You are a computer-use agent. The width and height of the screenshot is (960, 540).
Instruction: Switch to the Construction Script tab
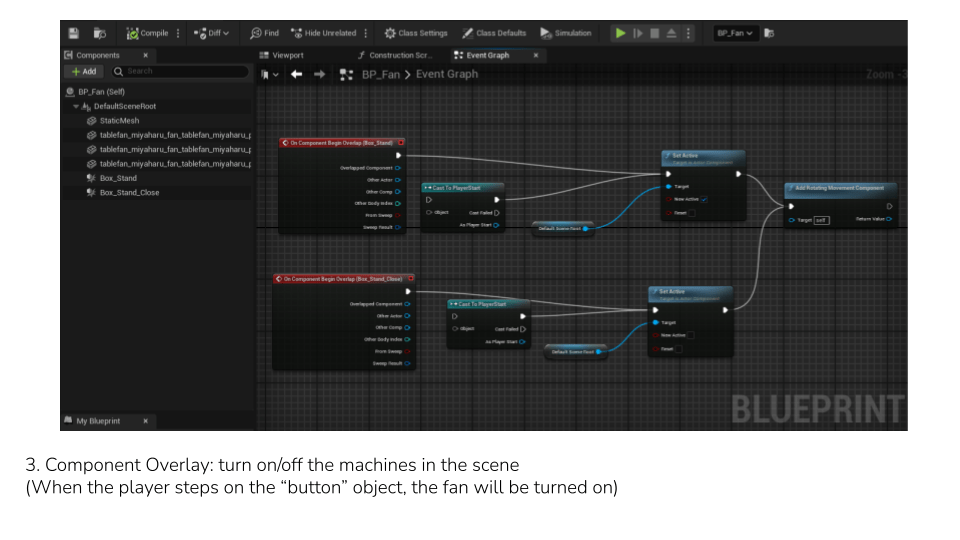pos(394,55)
